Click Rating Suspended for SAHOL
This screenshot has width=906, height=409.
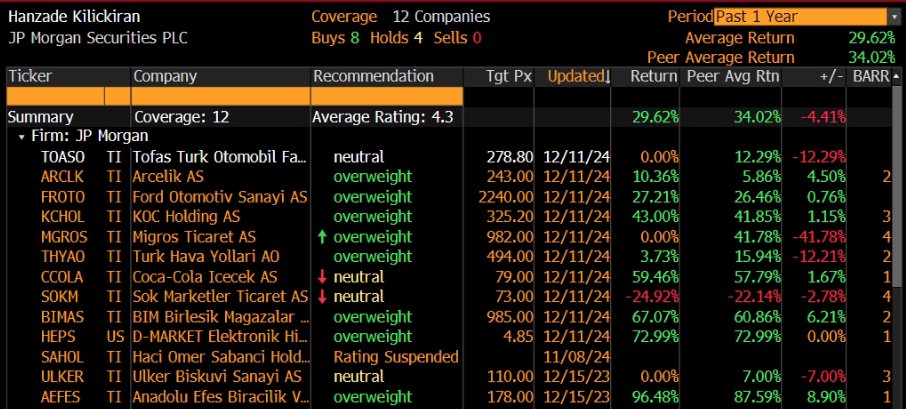[396, 356]
